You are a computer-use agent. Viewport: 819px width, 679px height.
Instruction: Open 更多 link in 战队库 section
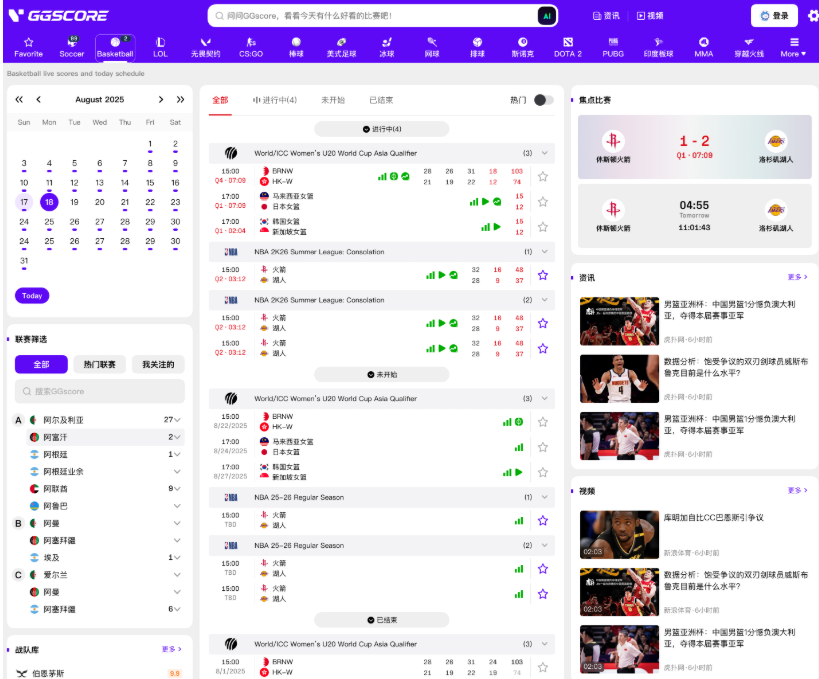click(171, 649)
